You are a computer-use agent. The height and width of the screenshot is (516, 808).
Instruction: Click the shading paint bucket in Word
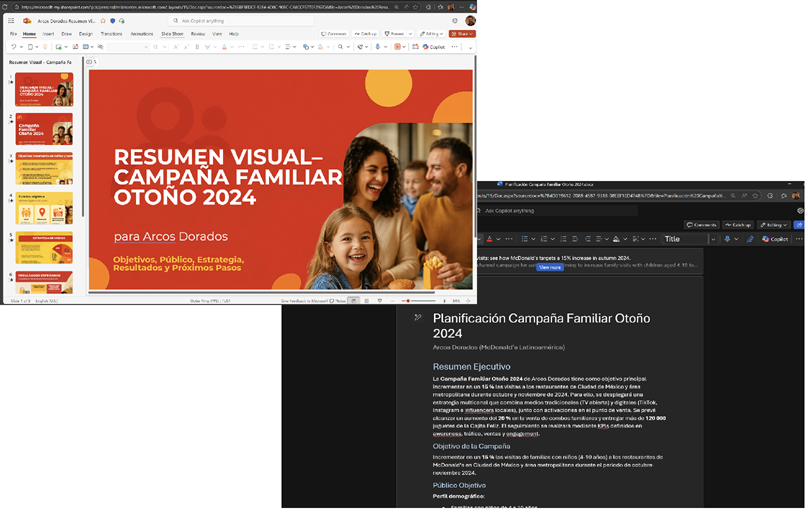[616, 239]
